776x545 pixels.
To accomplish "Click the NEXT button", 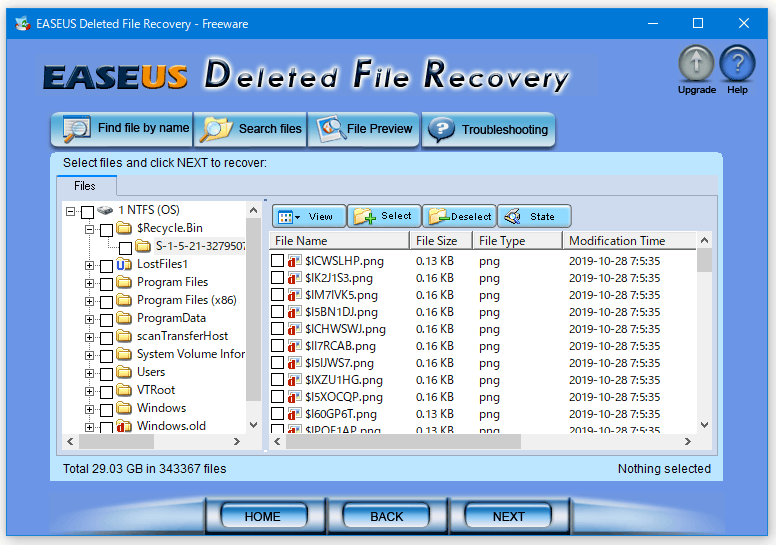I will [508, 516].
